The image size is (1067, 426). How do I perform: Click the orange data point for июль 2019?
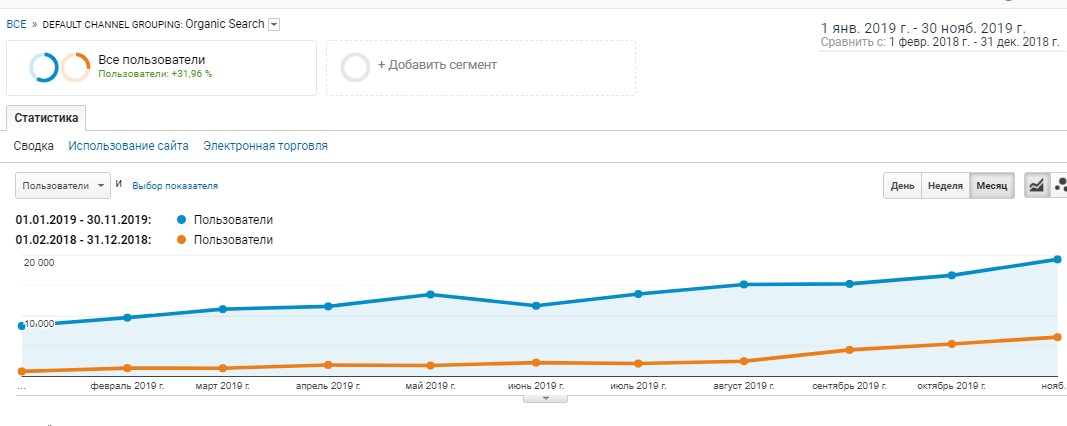point(638,363)
